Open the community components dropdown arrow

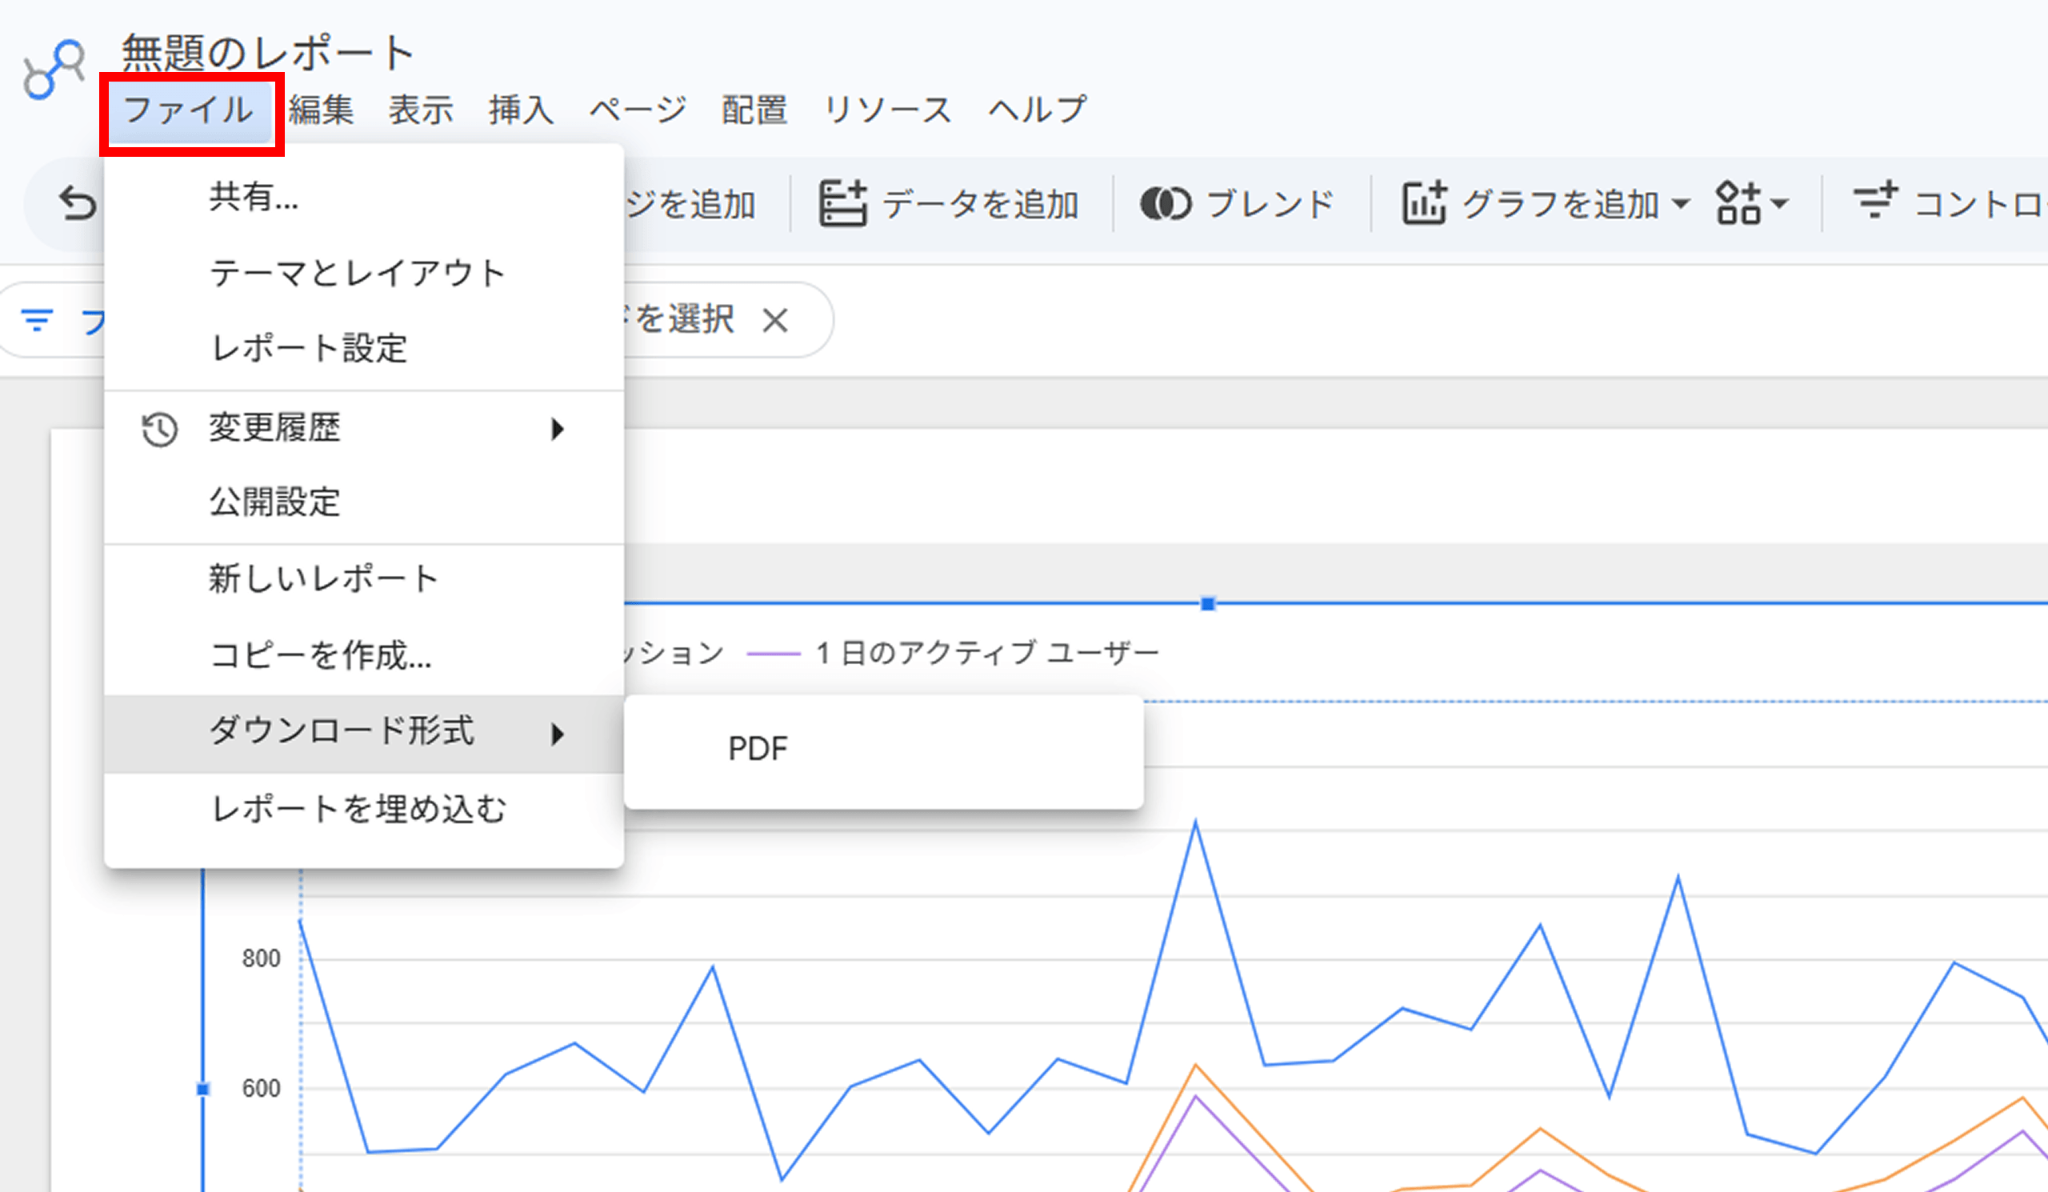coord(1779,204)
